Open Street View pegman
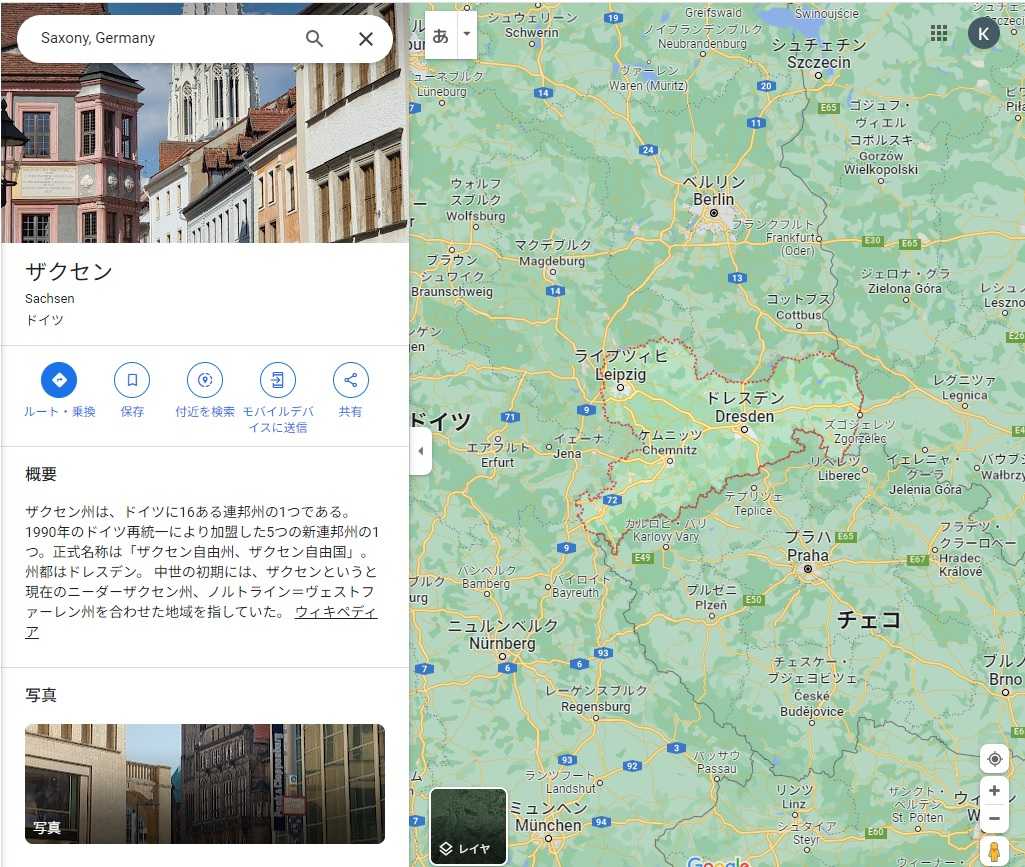This screenshot has width=1025, height=867. pos(994,851)
